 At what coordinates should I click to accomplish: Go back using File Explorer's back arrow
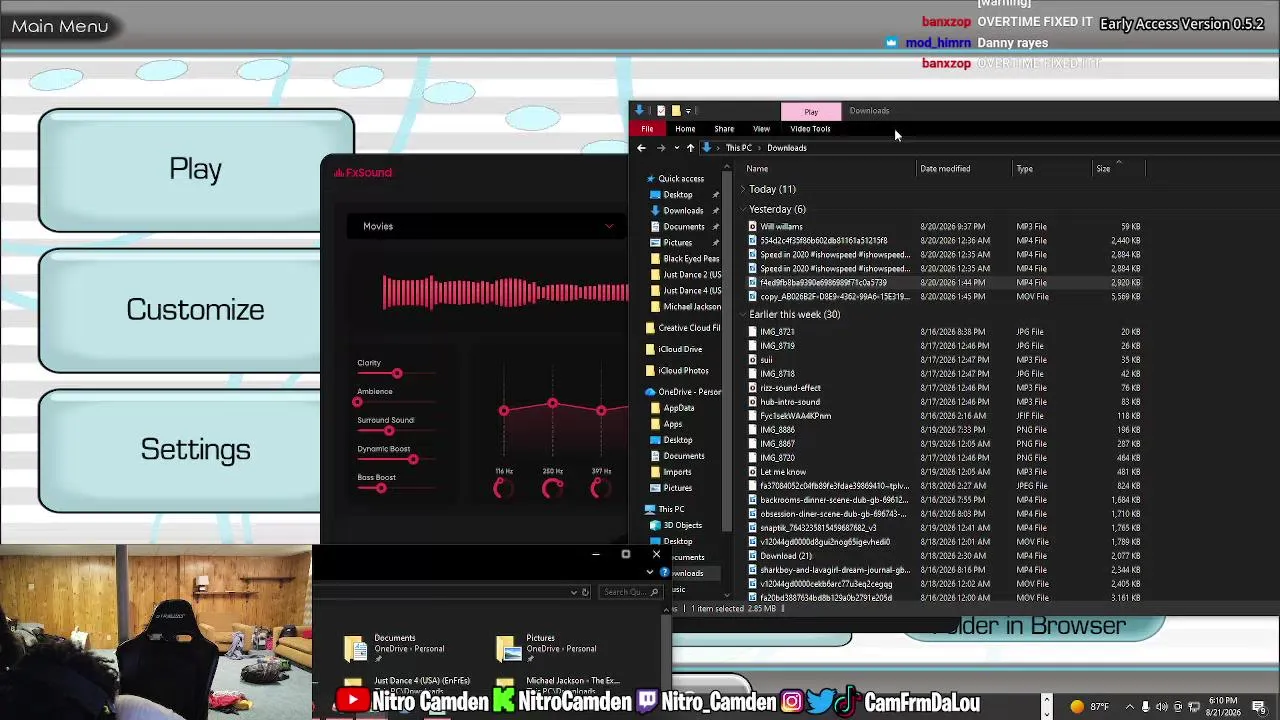click(641, 148)
